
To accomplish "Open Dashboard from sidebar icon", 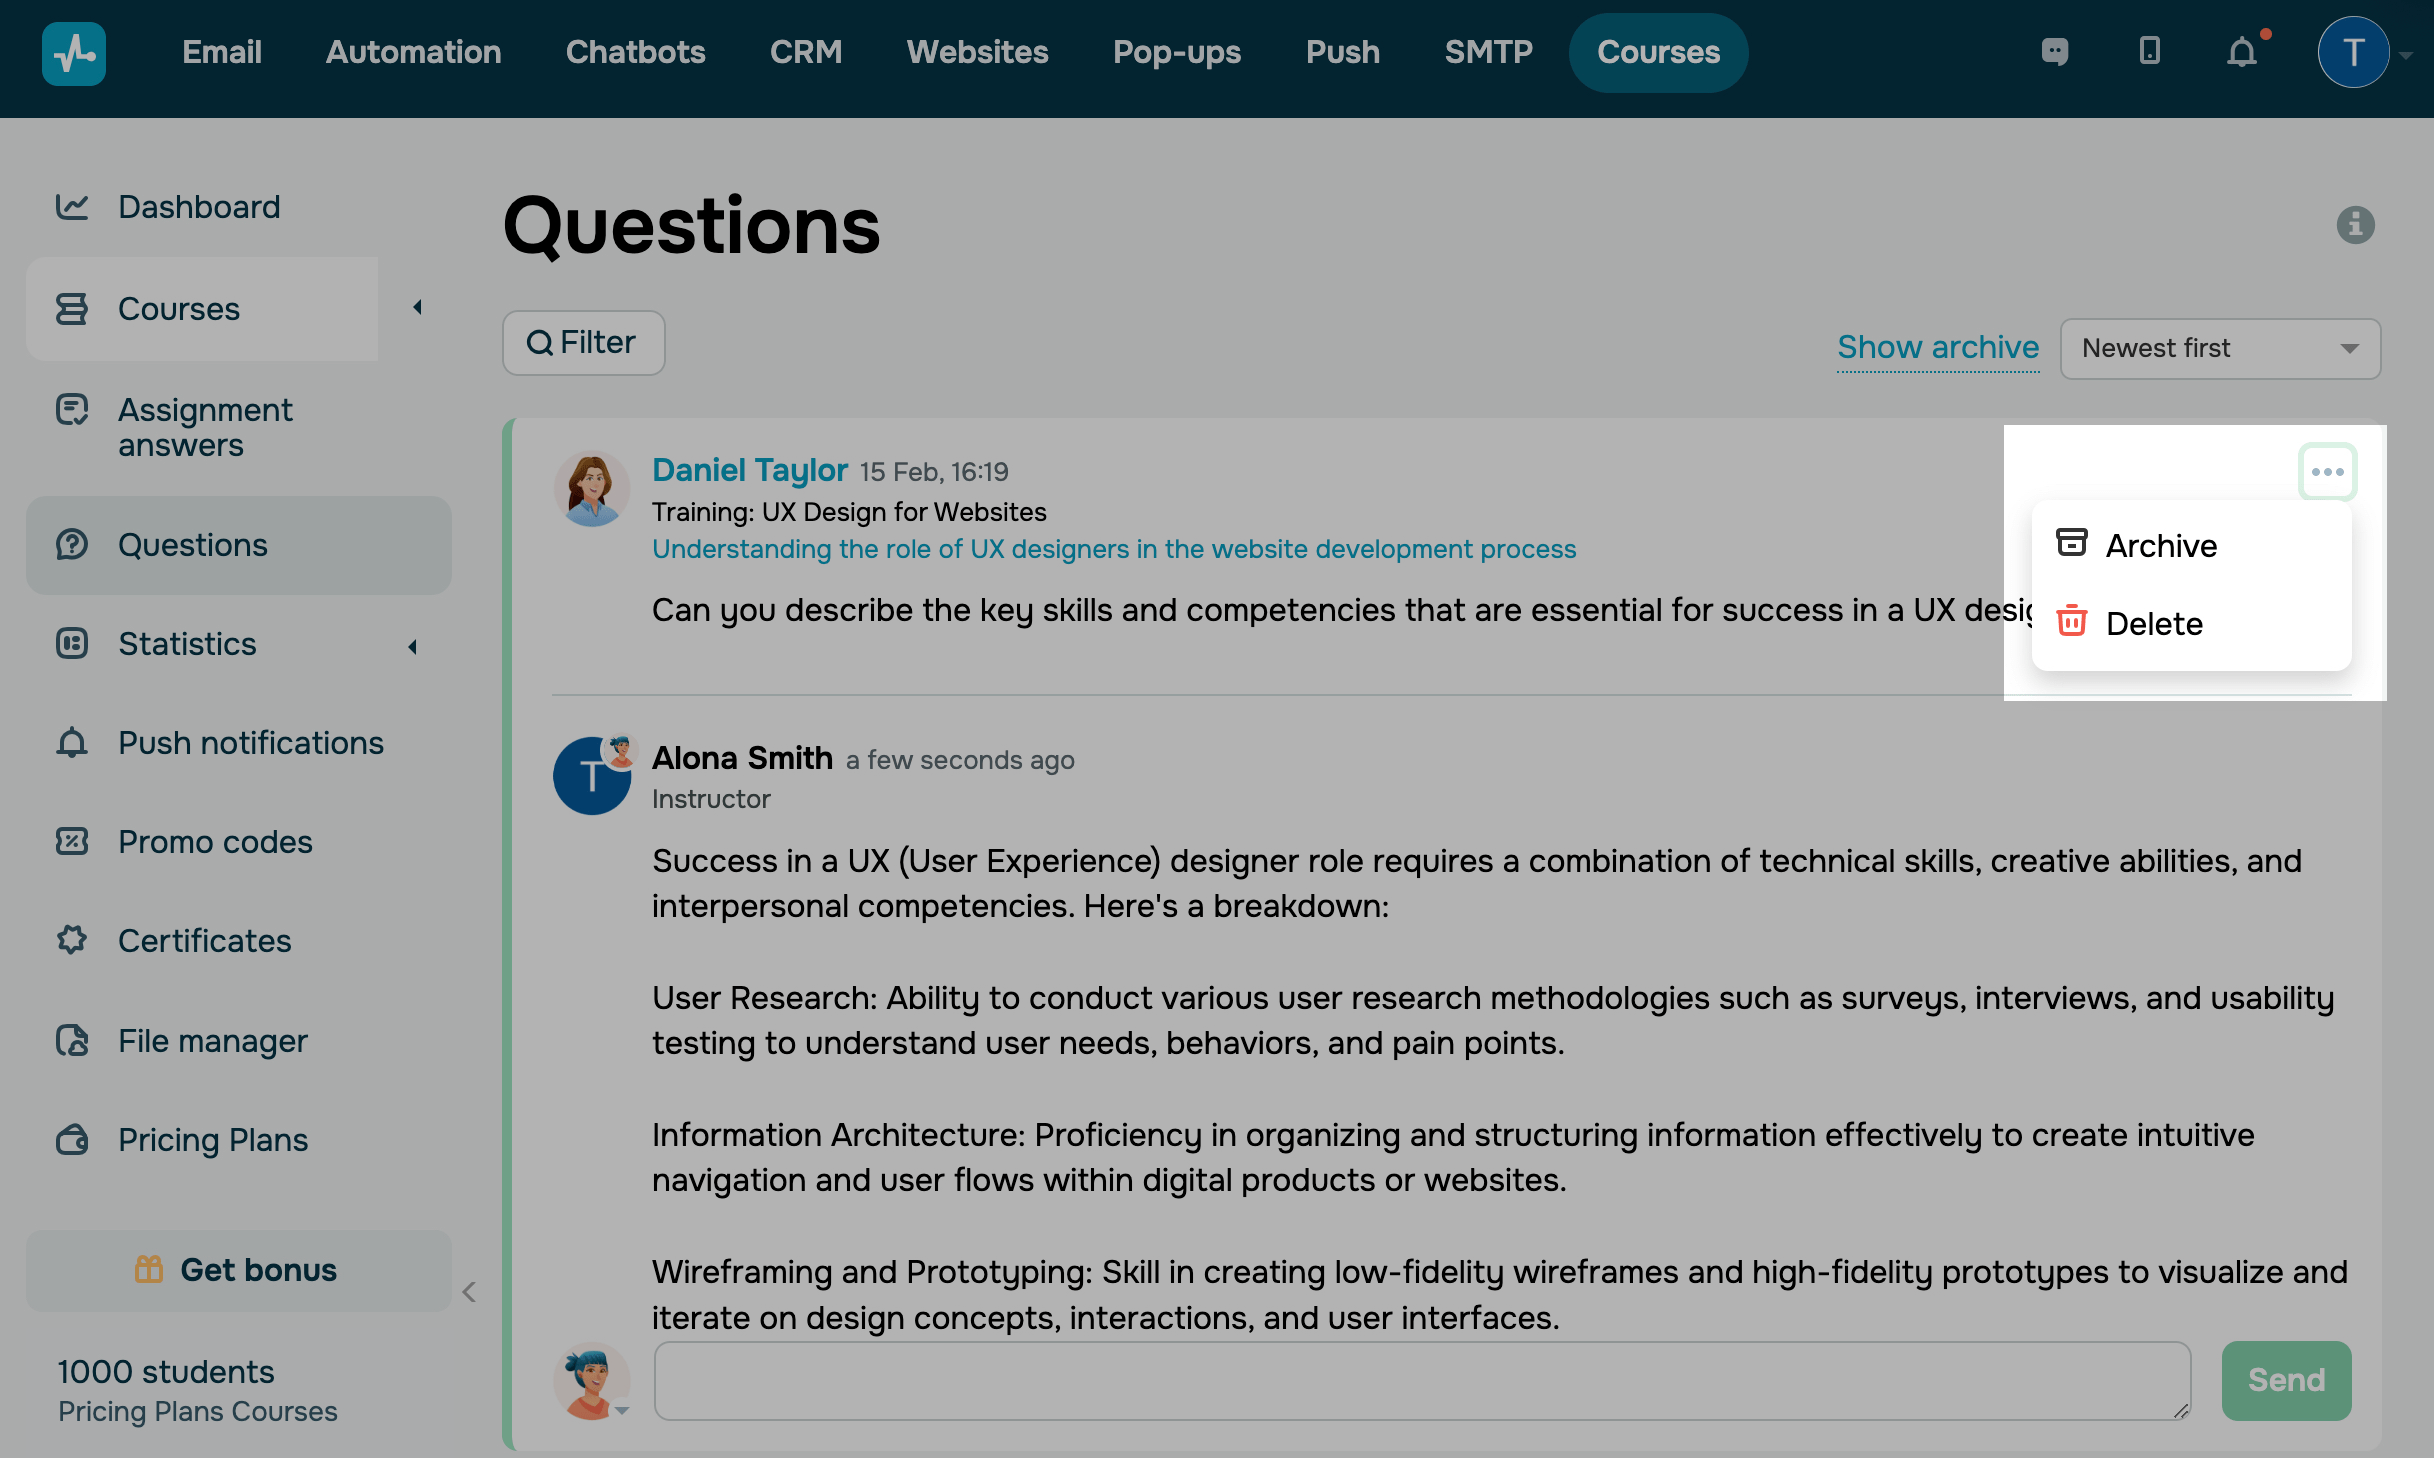I will point(72,207).
